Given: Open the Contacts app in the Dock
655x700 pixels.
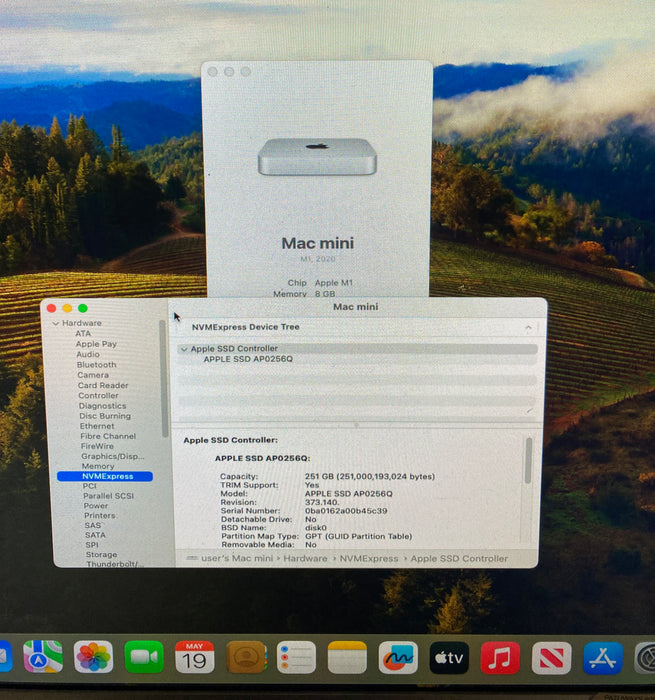Looking at the screenshot, I should click(245, 657).
